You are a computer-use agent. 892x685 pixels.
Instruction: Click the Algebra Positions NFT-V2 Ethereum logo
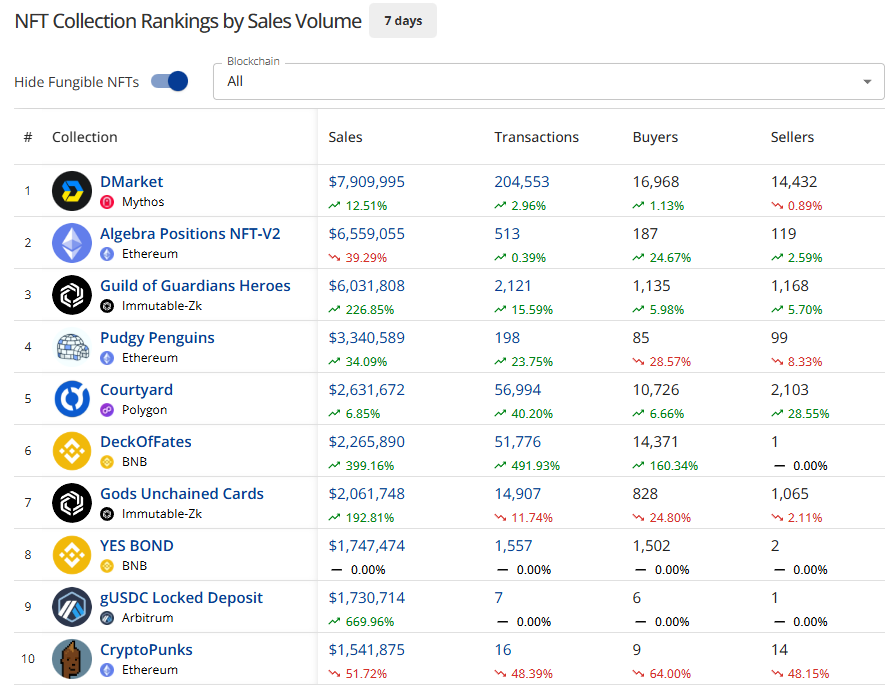coord(72,243)
